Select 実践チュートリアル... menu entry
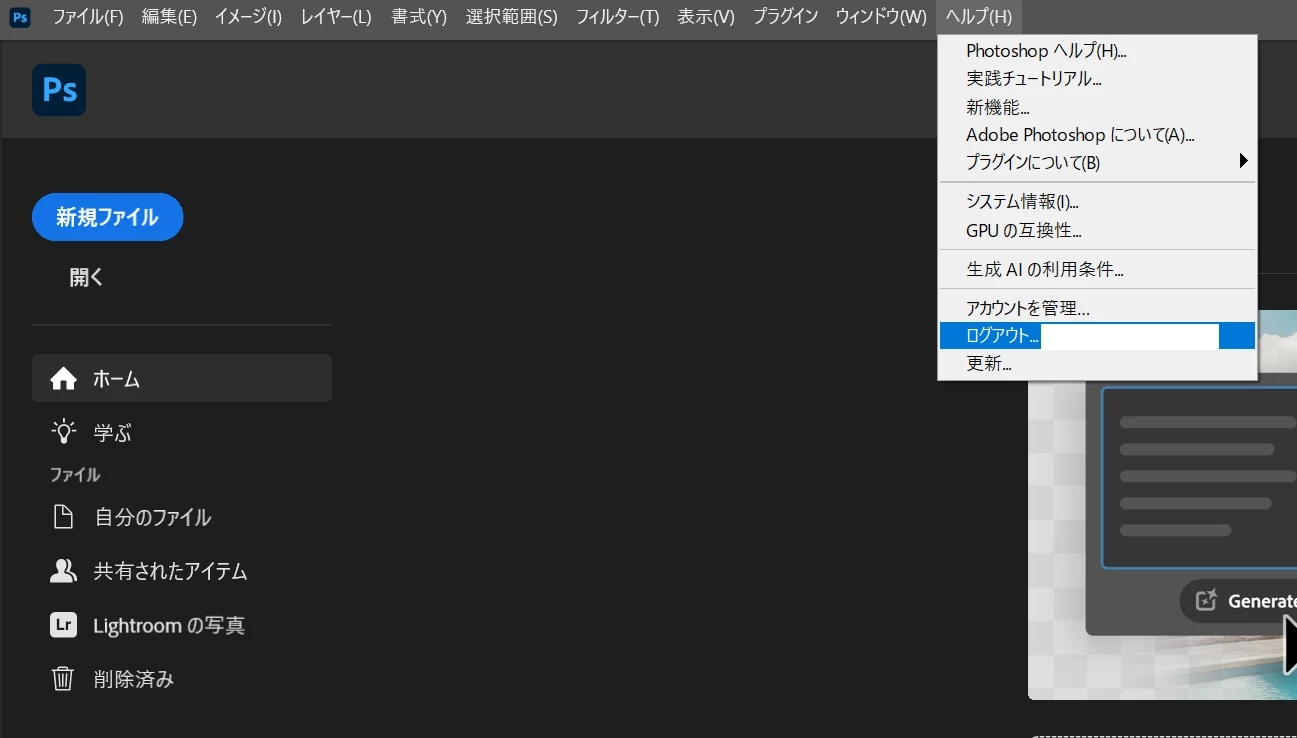 point(1097,78)
